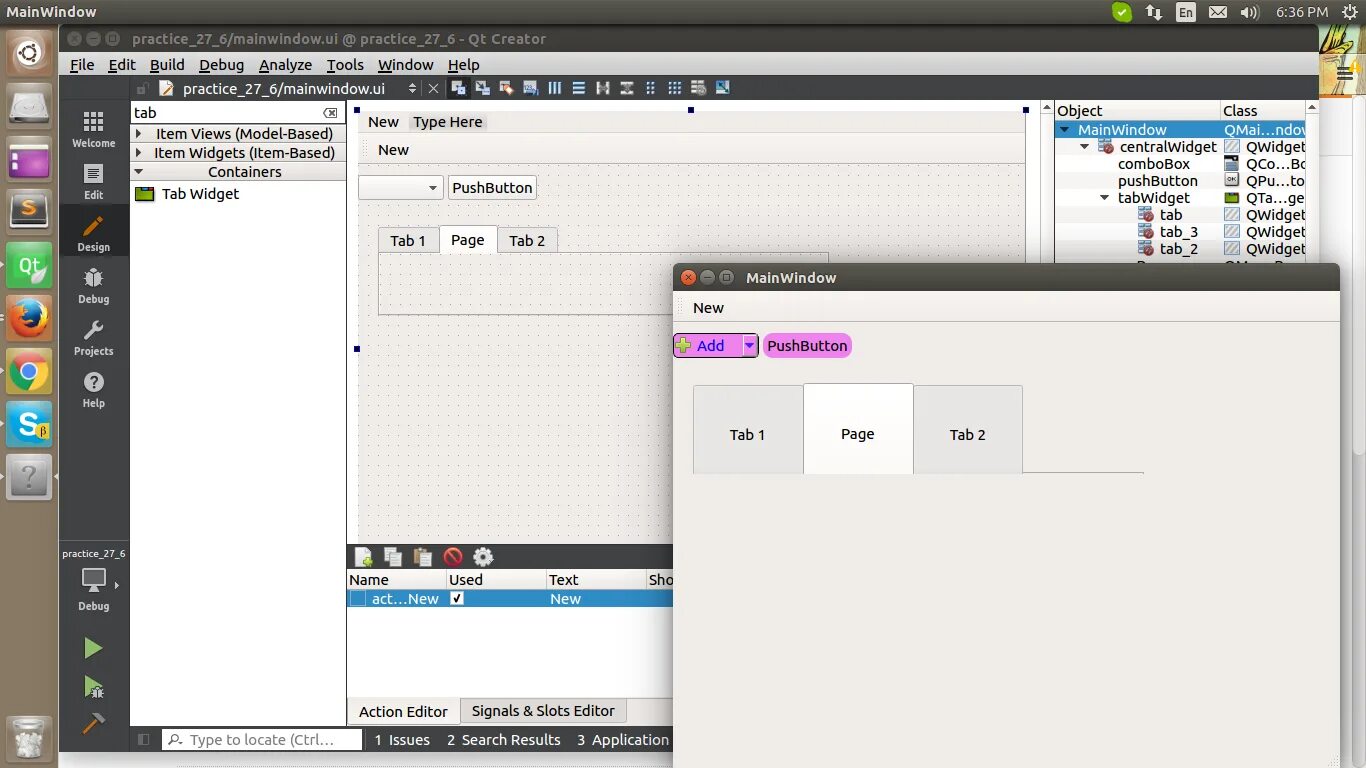The height and width of the screenshot is (768, 1366).
Task: Select Edit Buddies mode icon
Action: pos(506,88)
